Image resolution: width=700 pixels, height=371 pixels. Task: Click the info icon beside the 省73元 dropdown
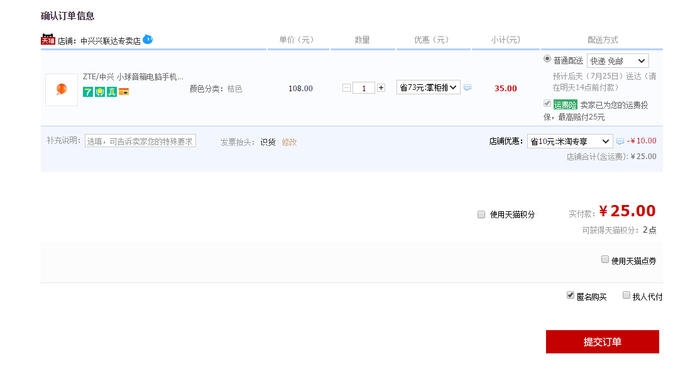467,88
